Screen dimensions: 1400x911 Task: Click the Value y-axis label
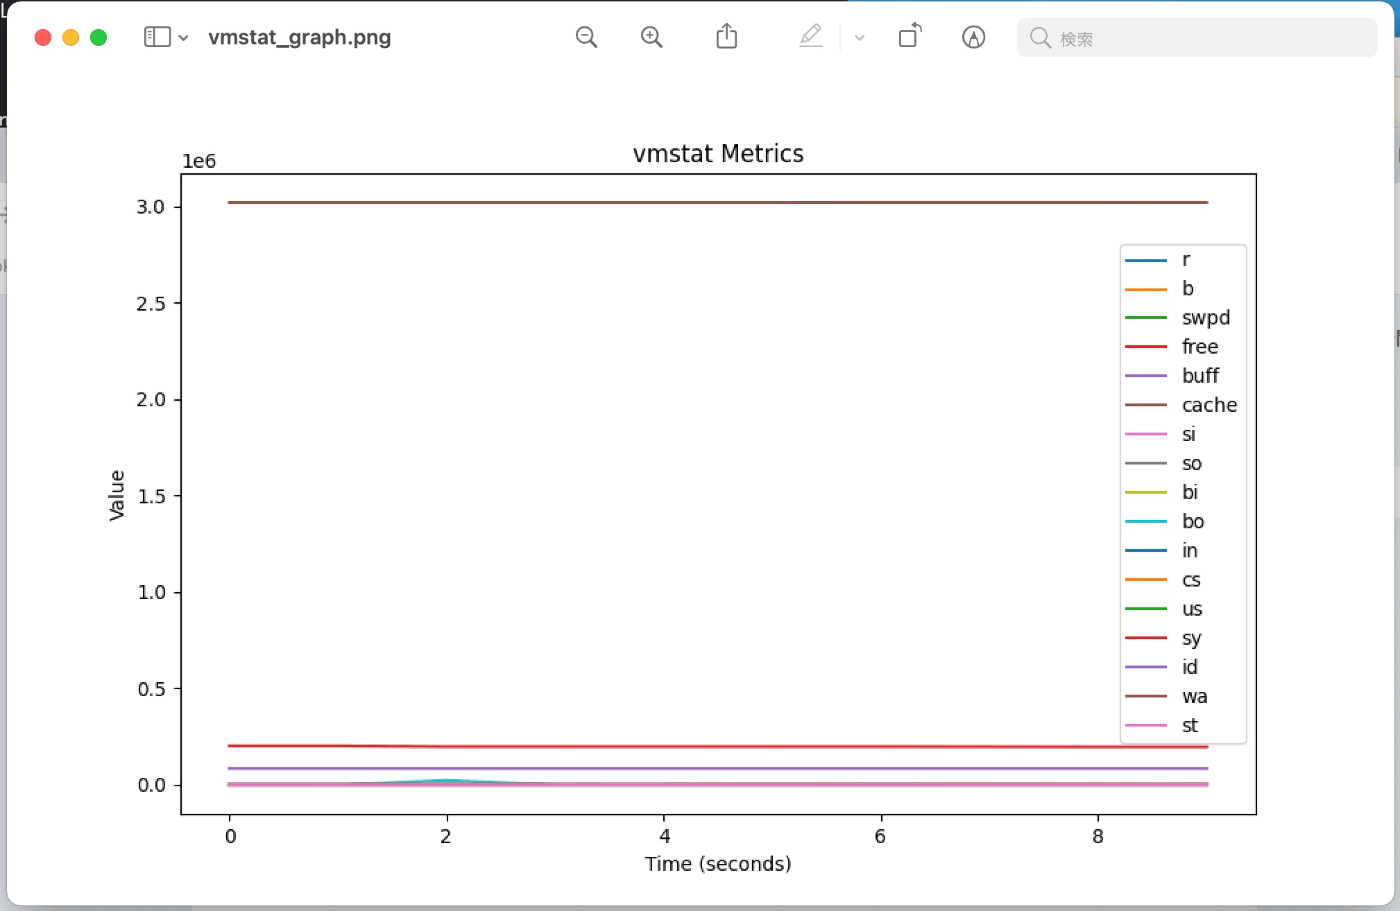click(x=117, y=495)
